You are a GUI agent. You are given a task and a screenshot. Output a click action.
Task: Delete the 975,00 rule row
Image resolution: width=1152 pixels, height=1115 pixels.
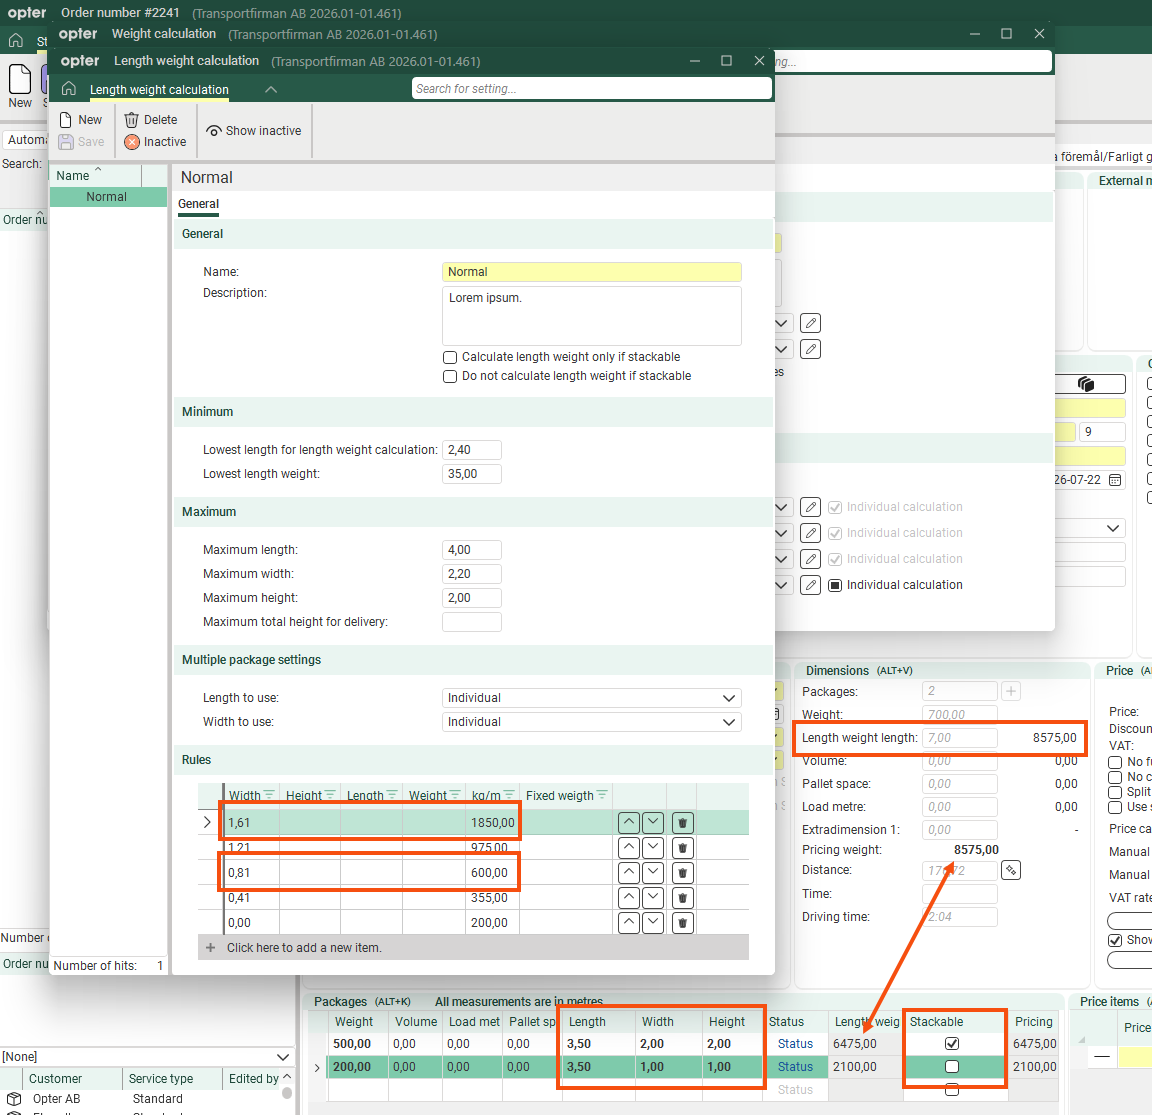pyautogui.click(x=683, y=848)
